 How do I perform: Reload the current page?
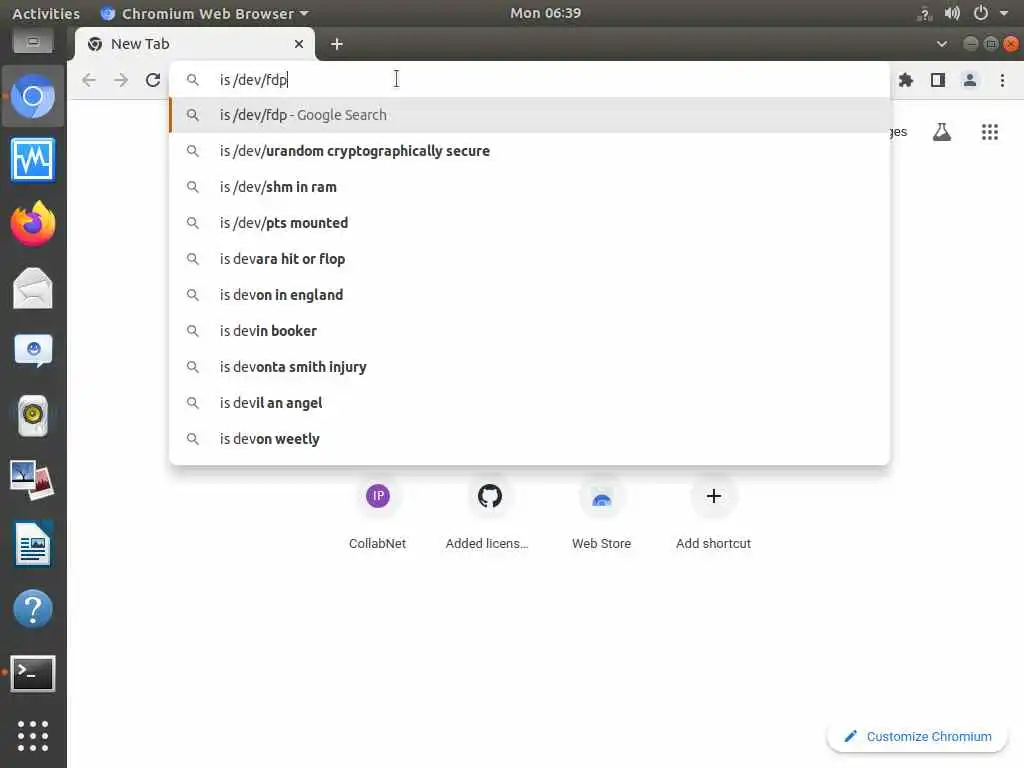pyautogui.click(x=153, y=80)
